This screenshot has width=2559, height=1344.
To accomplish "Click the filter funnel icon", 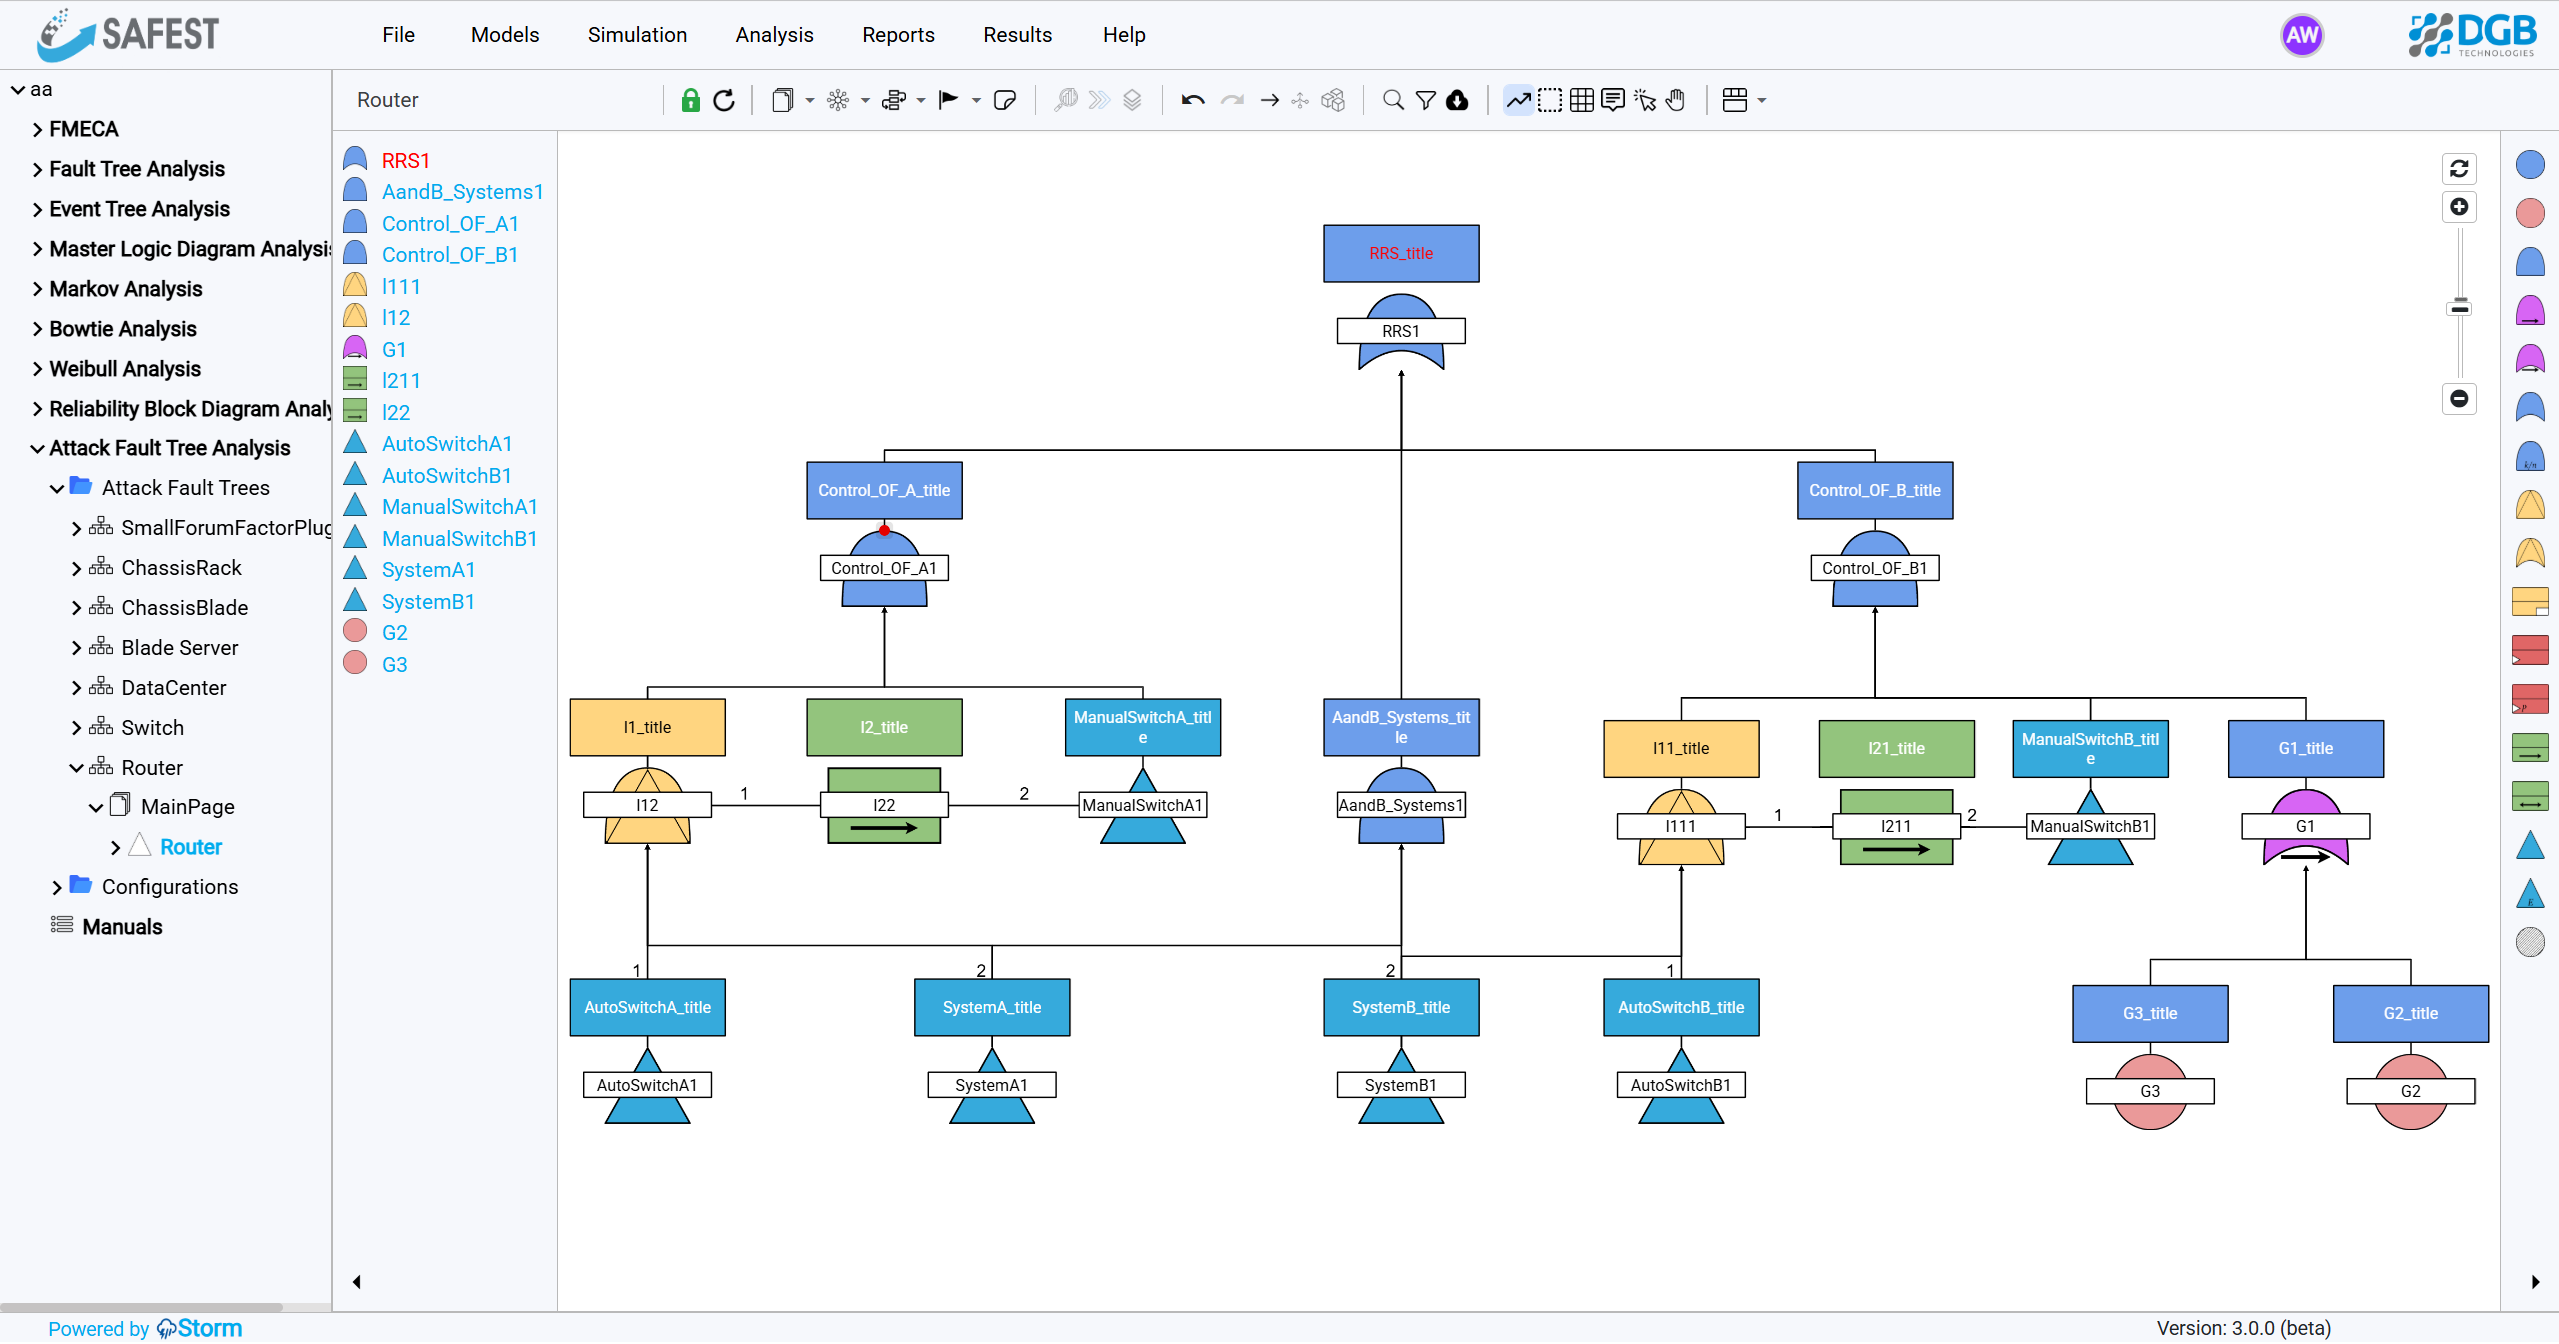I will point(1424,100).
